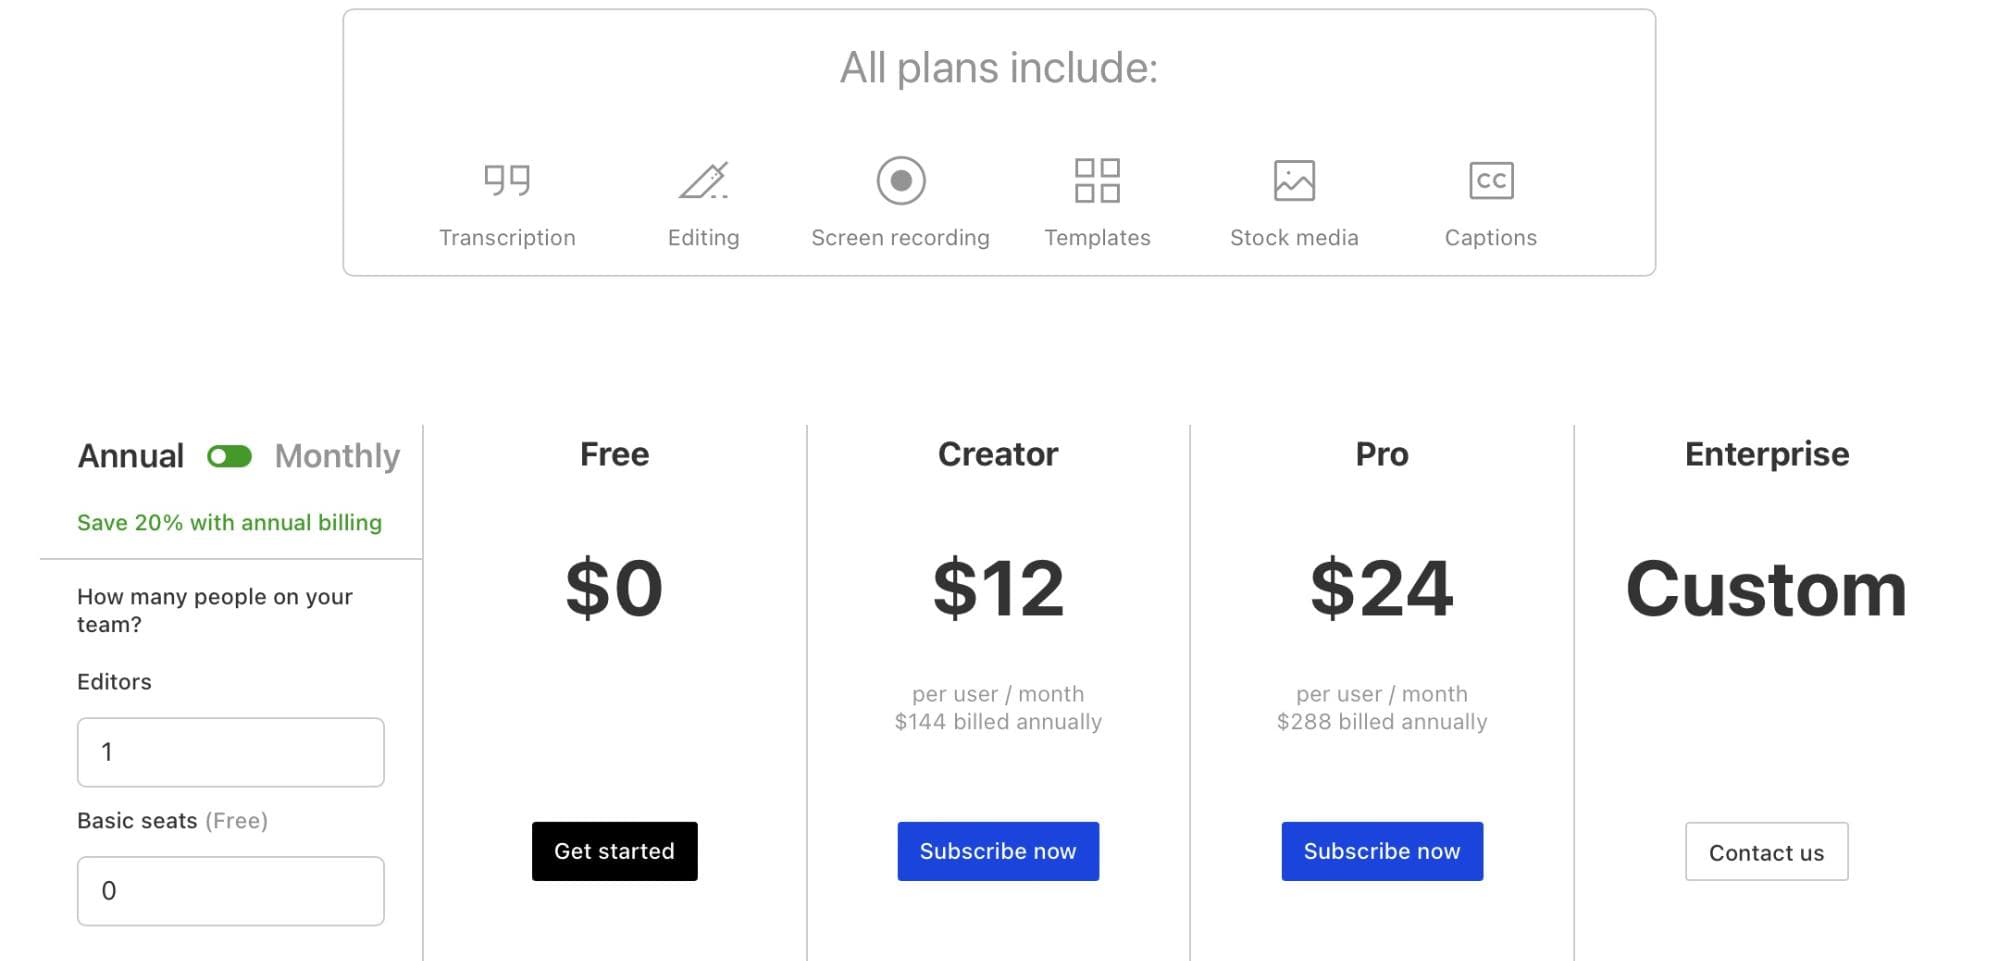Subscribe now to the Pro plan
The height and width of the screenshot is (961, 1999).
tap(1382, 851)
